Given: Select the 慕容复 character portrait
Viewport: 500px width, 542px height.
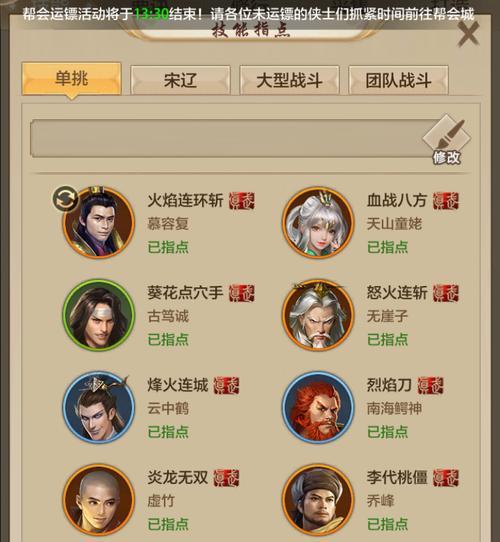Looking at the screenshot, I should tap(99, 223).
